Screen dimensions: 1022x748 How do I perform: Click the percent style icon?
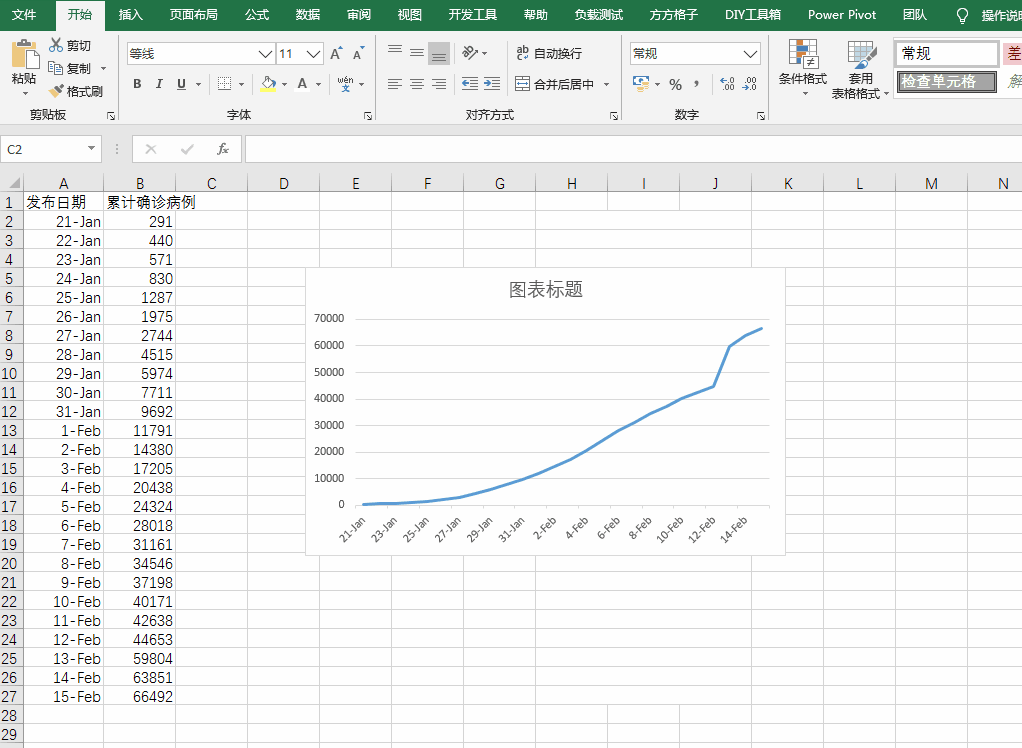click(675, 84)
